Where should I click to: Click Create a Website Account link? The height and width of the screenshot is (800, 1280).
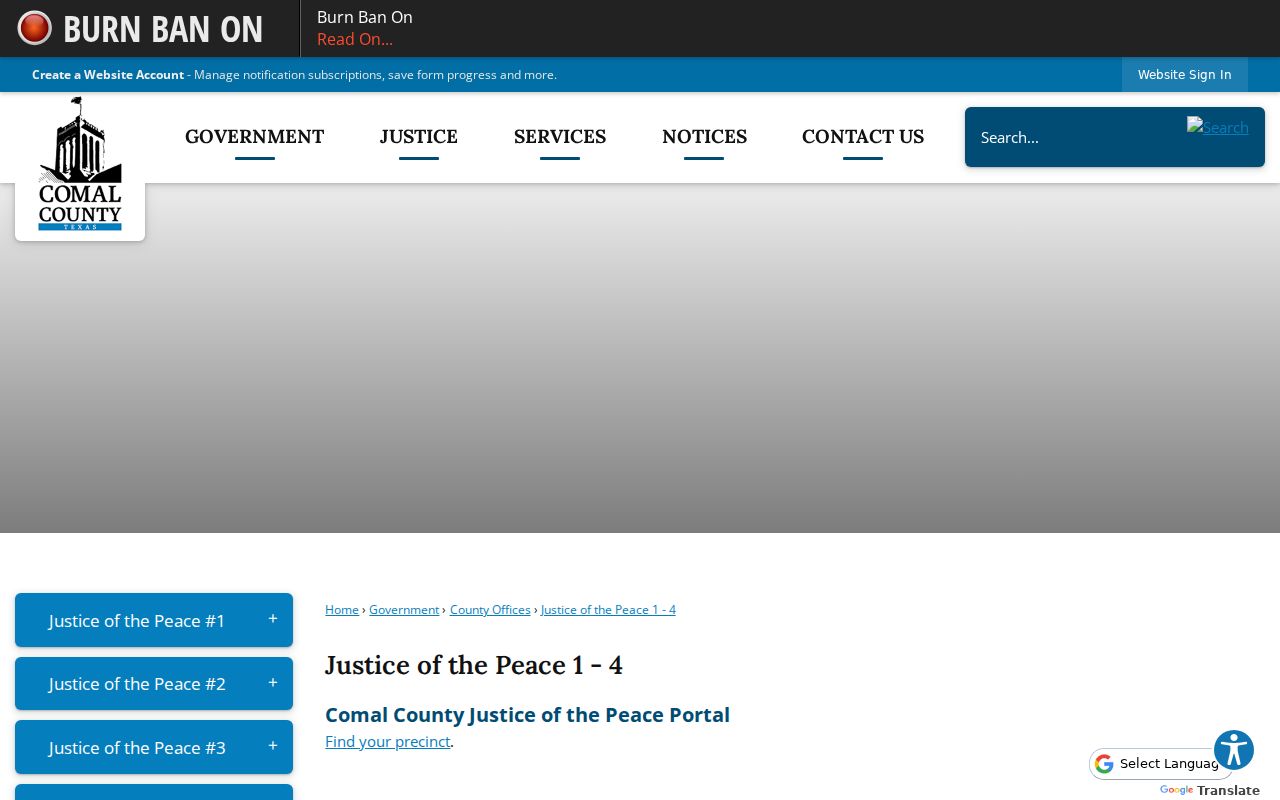click(108, 75)
